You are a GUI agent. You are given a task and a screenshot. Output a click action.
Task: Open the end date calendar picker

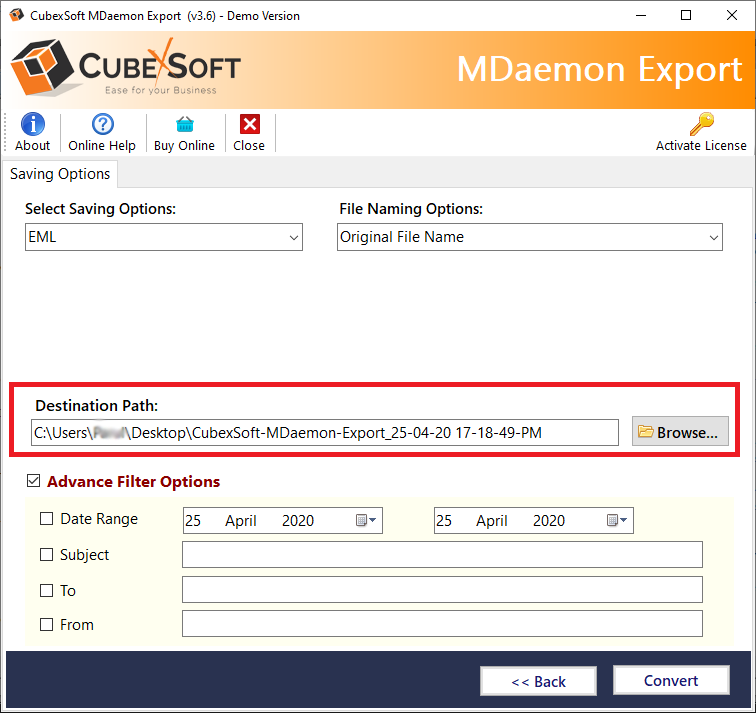click(x=617, y=520)
